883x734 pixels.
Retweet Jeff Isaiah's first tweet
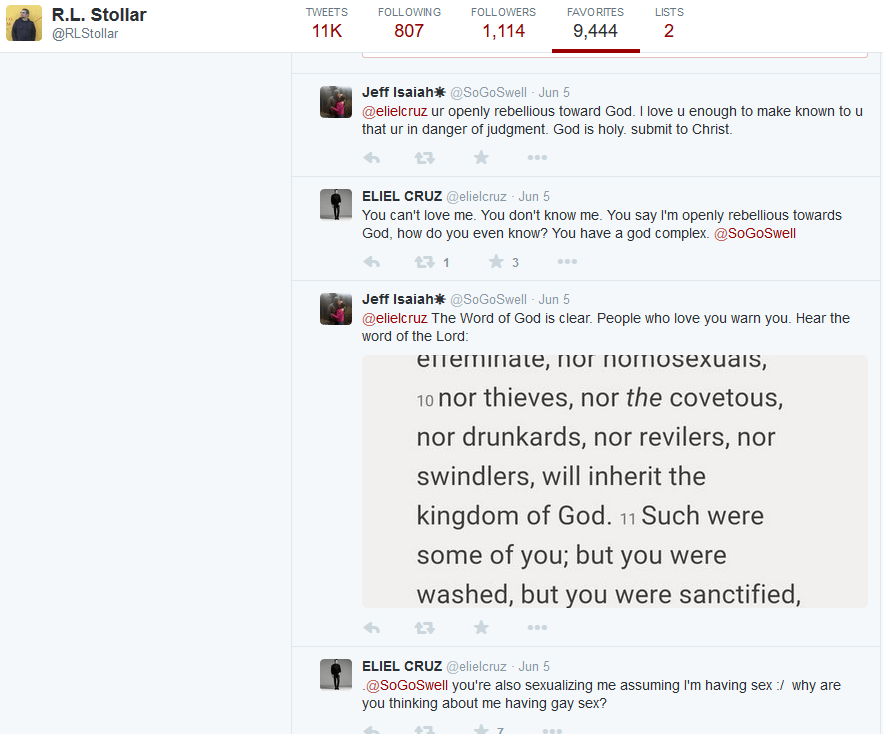tap(424, 157)
